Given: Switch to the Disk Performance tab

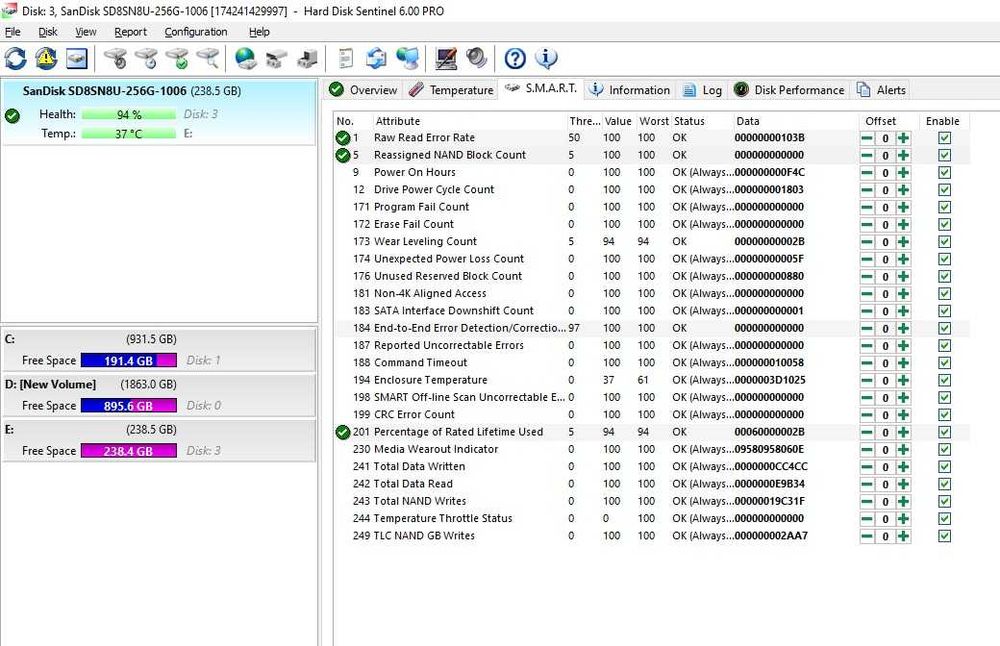Looking at the screenshot, I should (790, 90).
